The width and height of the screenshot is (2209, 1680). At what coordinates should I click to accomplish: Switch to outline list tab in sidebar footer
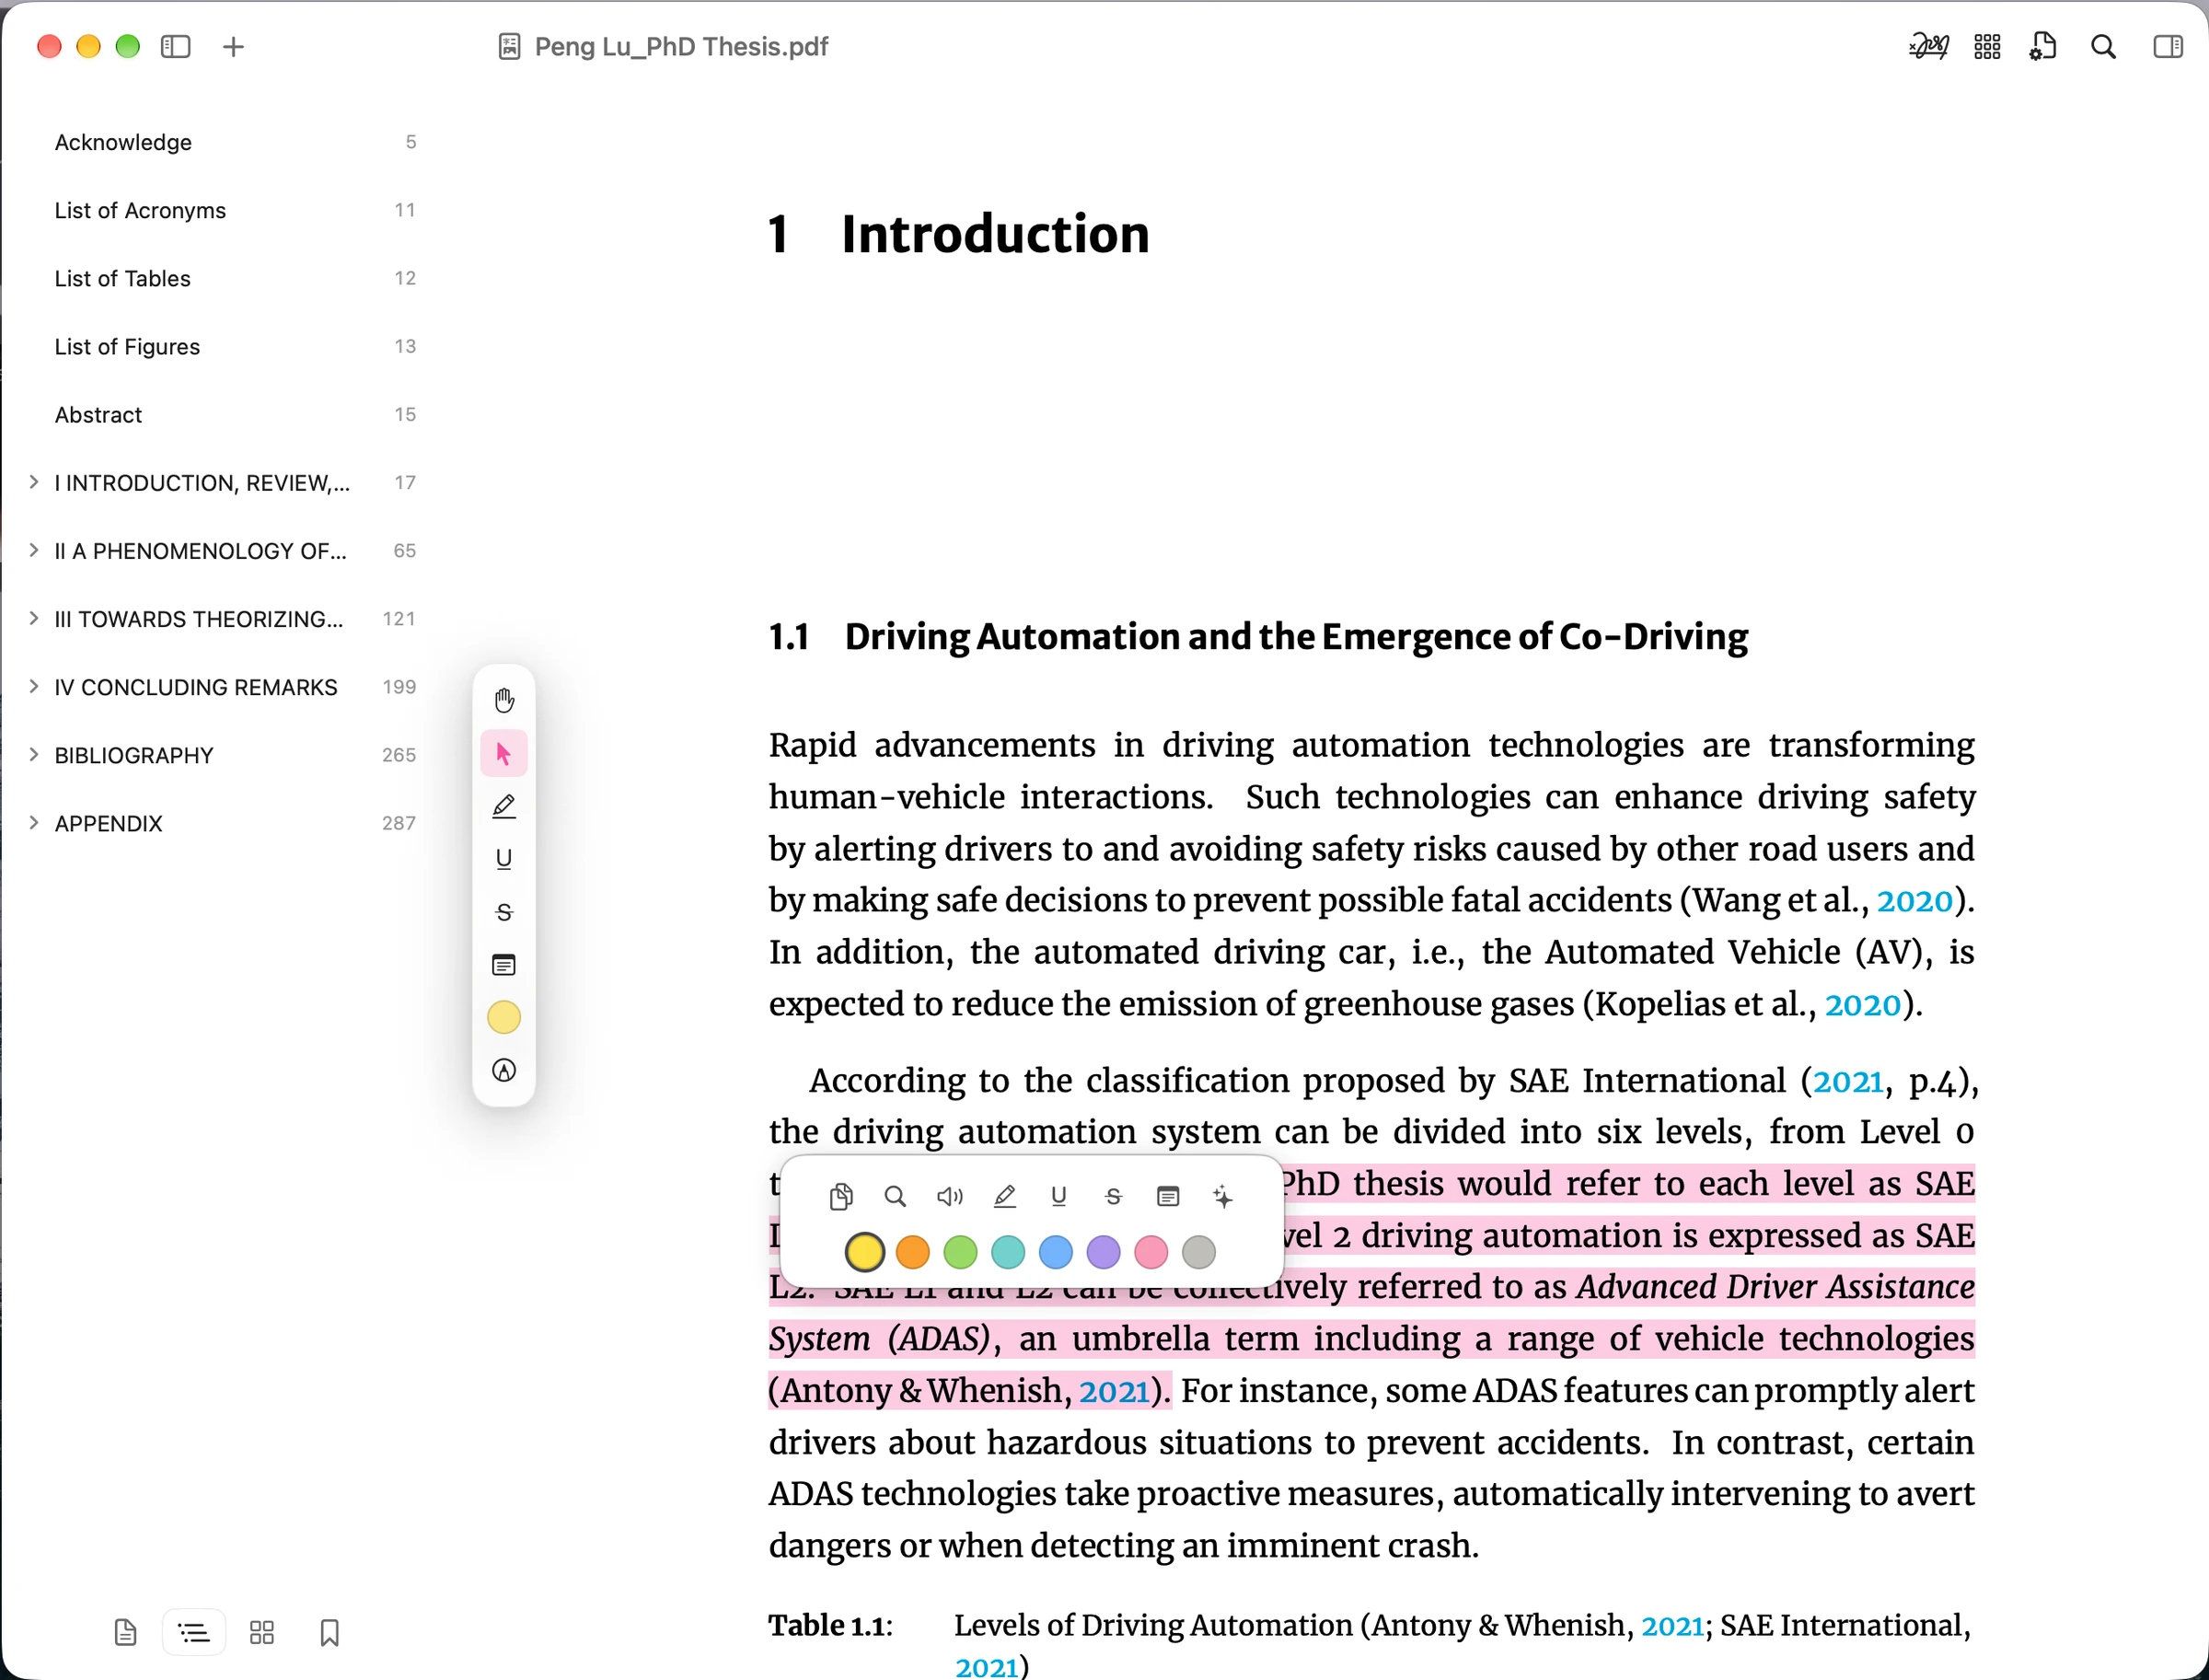click(194, 1633)
